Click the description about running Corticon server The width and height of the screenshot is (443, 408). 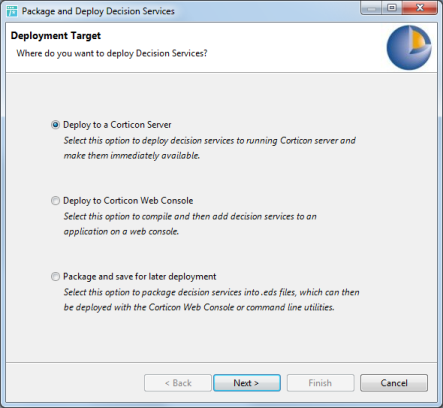pos(210,148)
